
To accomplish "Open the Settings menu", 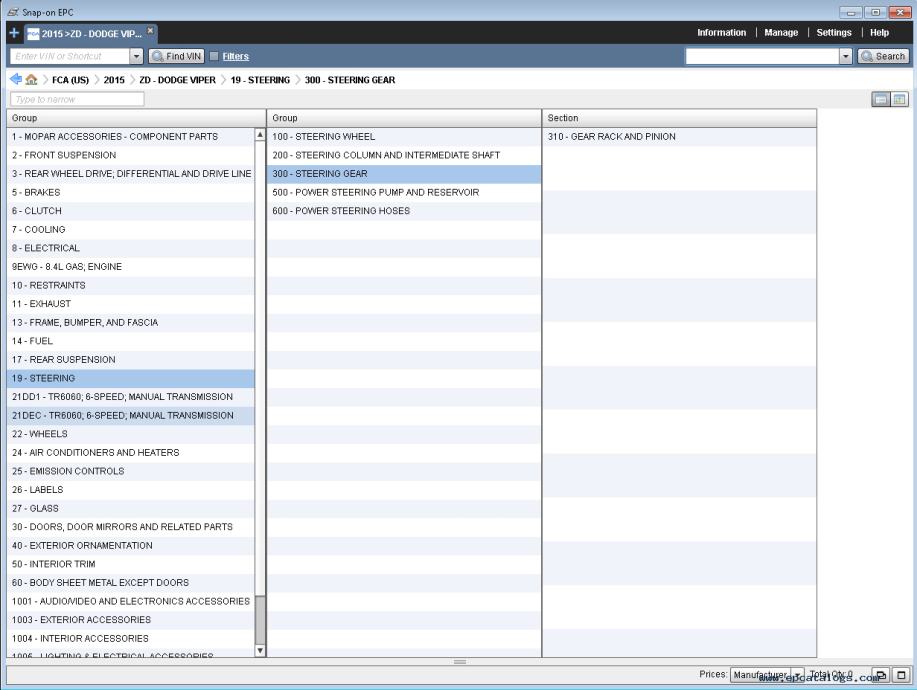I will click(833, 33).
